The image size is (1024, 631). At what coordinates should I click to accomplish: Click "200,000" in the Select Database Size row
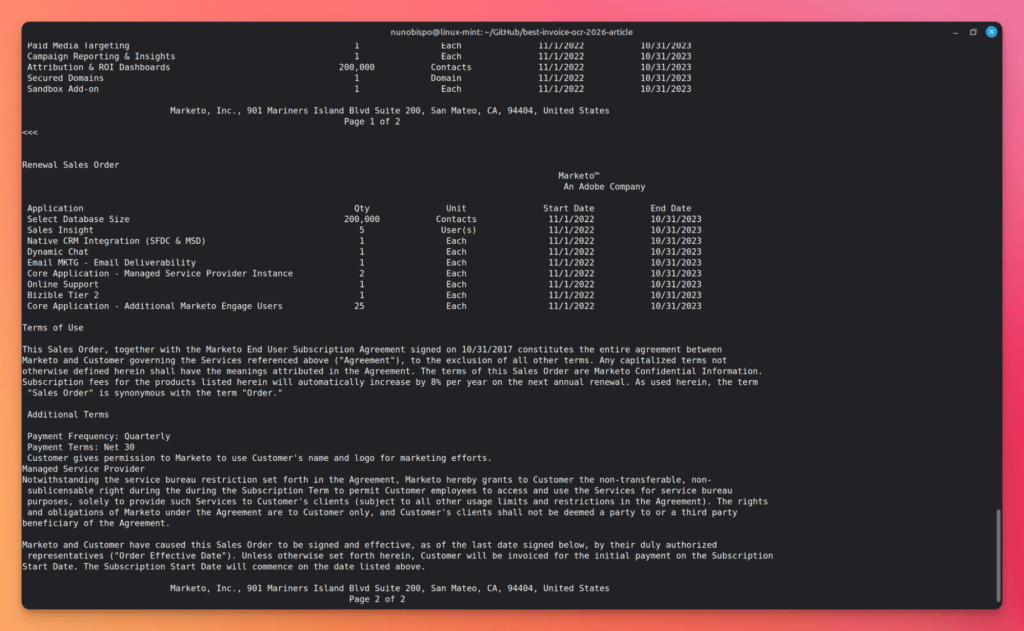pos(362,219)
